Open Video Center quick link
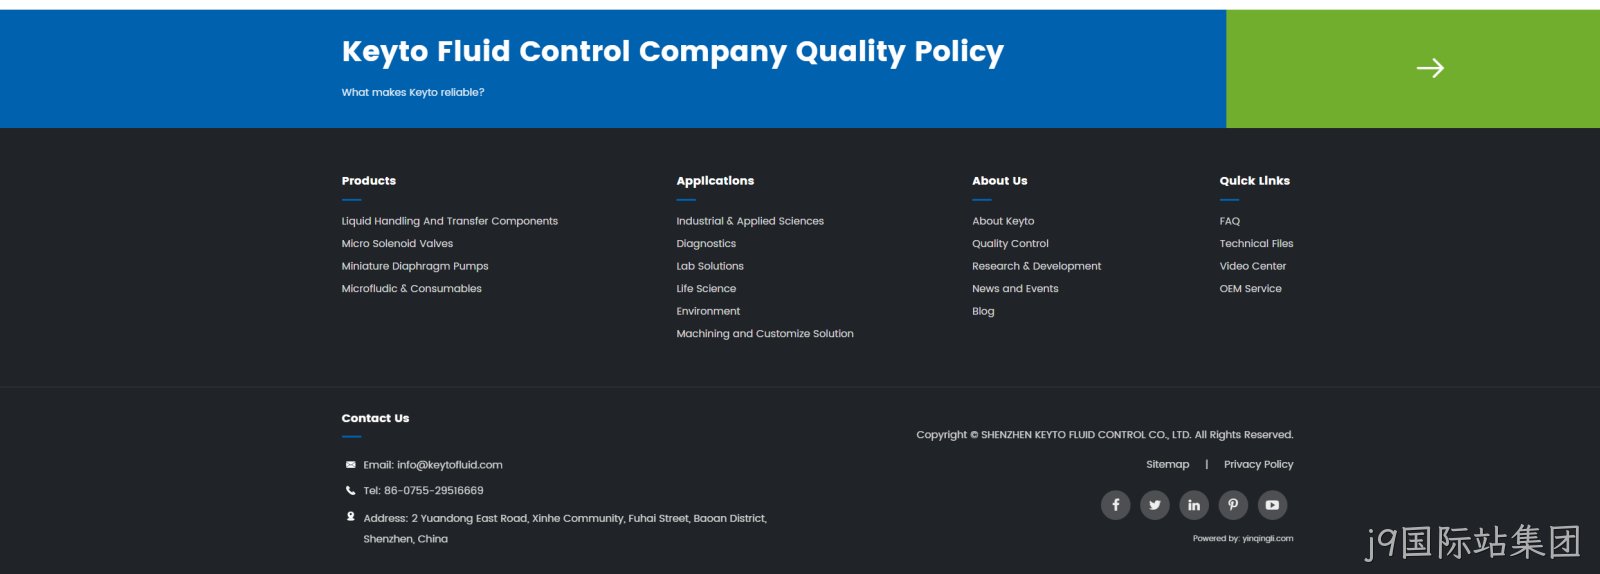Image resolution: width=1600 pixels, height=574 pixels. coord(1252,266)
